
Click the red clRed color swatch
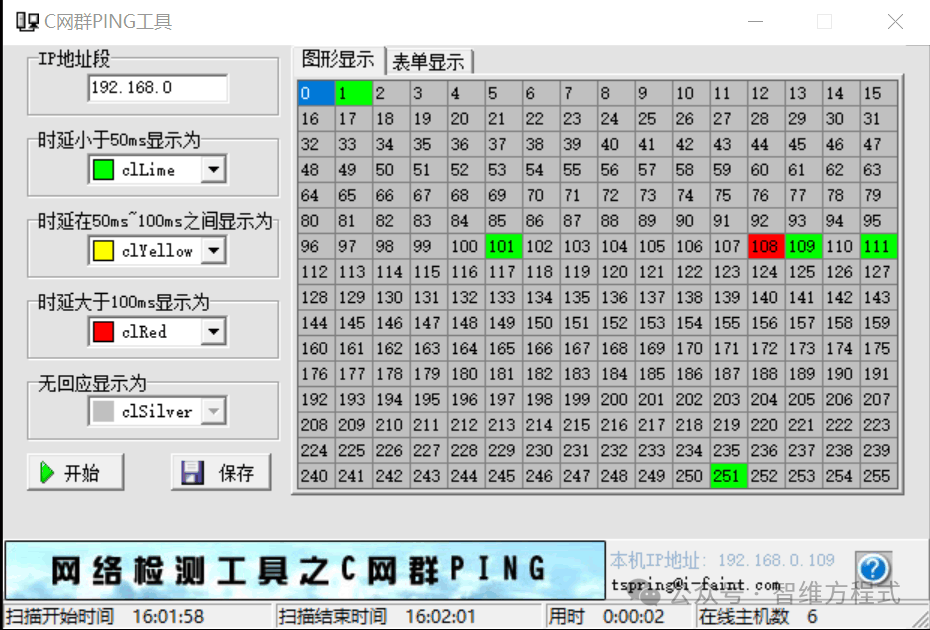(103, 332)
